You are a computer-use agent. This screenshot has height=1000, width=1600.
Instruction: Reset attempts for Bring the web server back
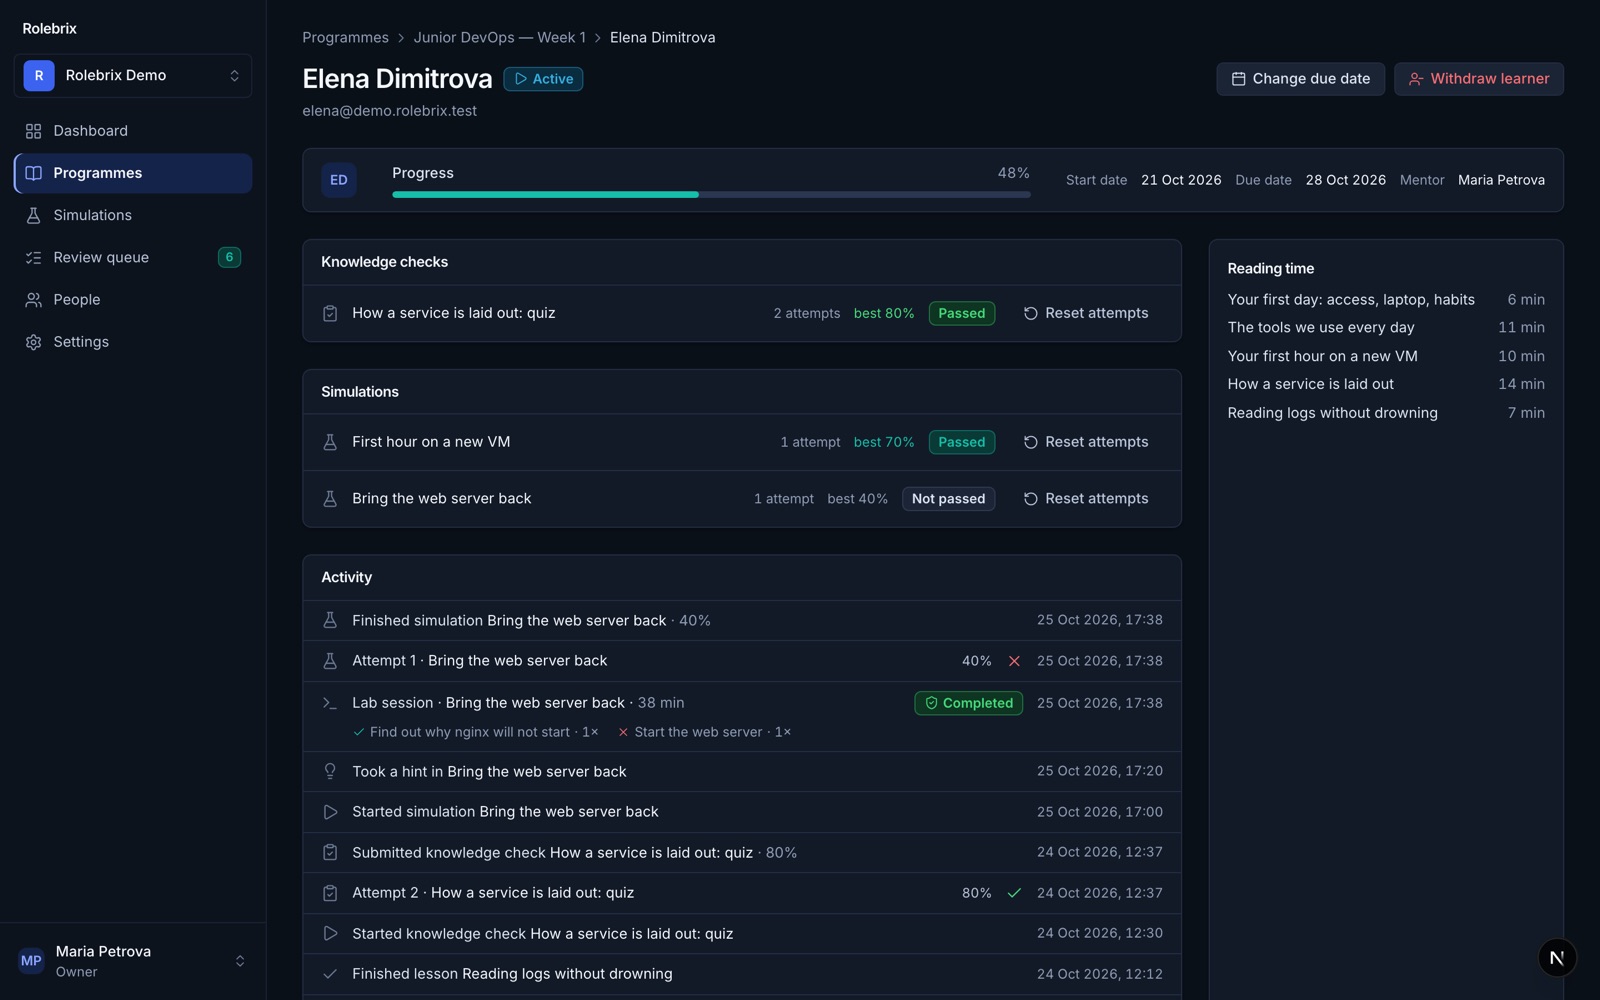[x=1086, y=499]
